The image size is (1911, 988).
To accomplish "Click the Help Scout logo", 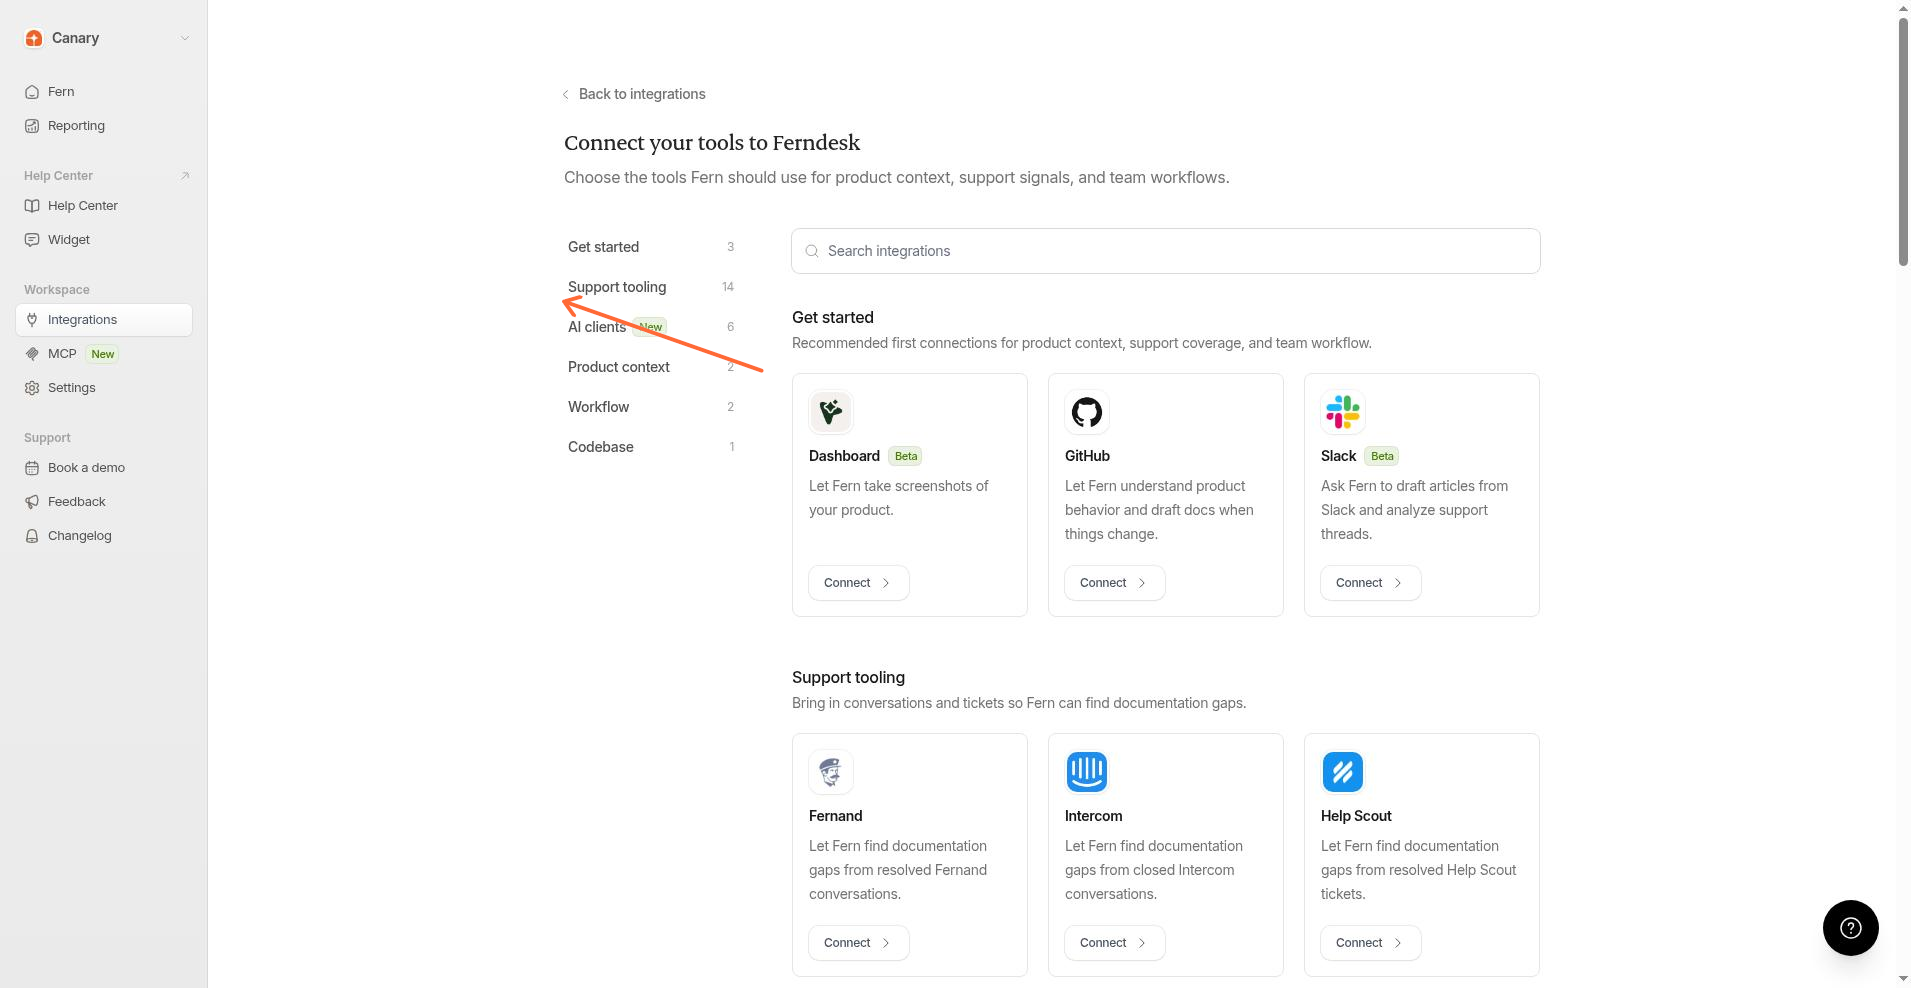I will coord(1343,772).
